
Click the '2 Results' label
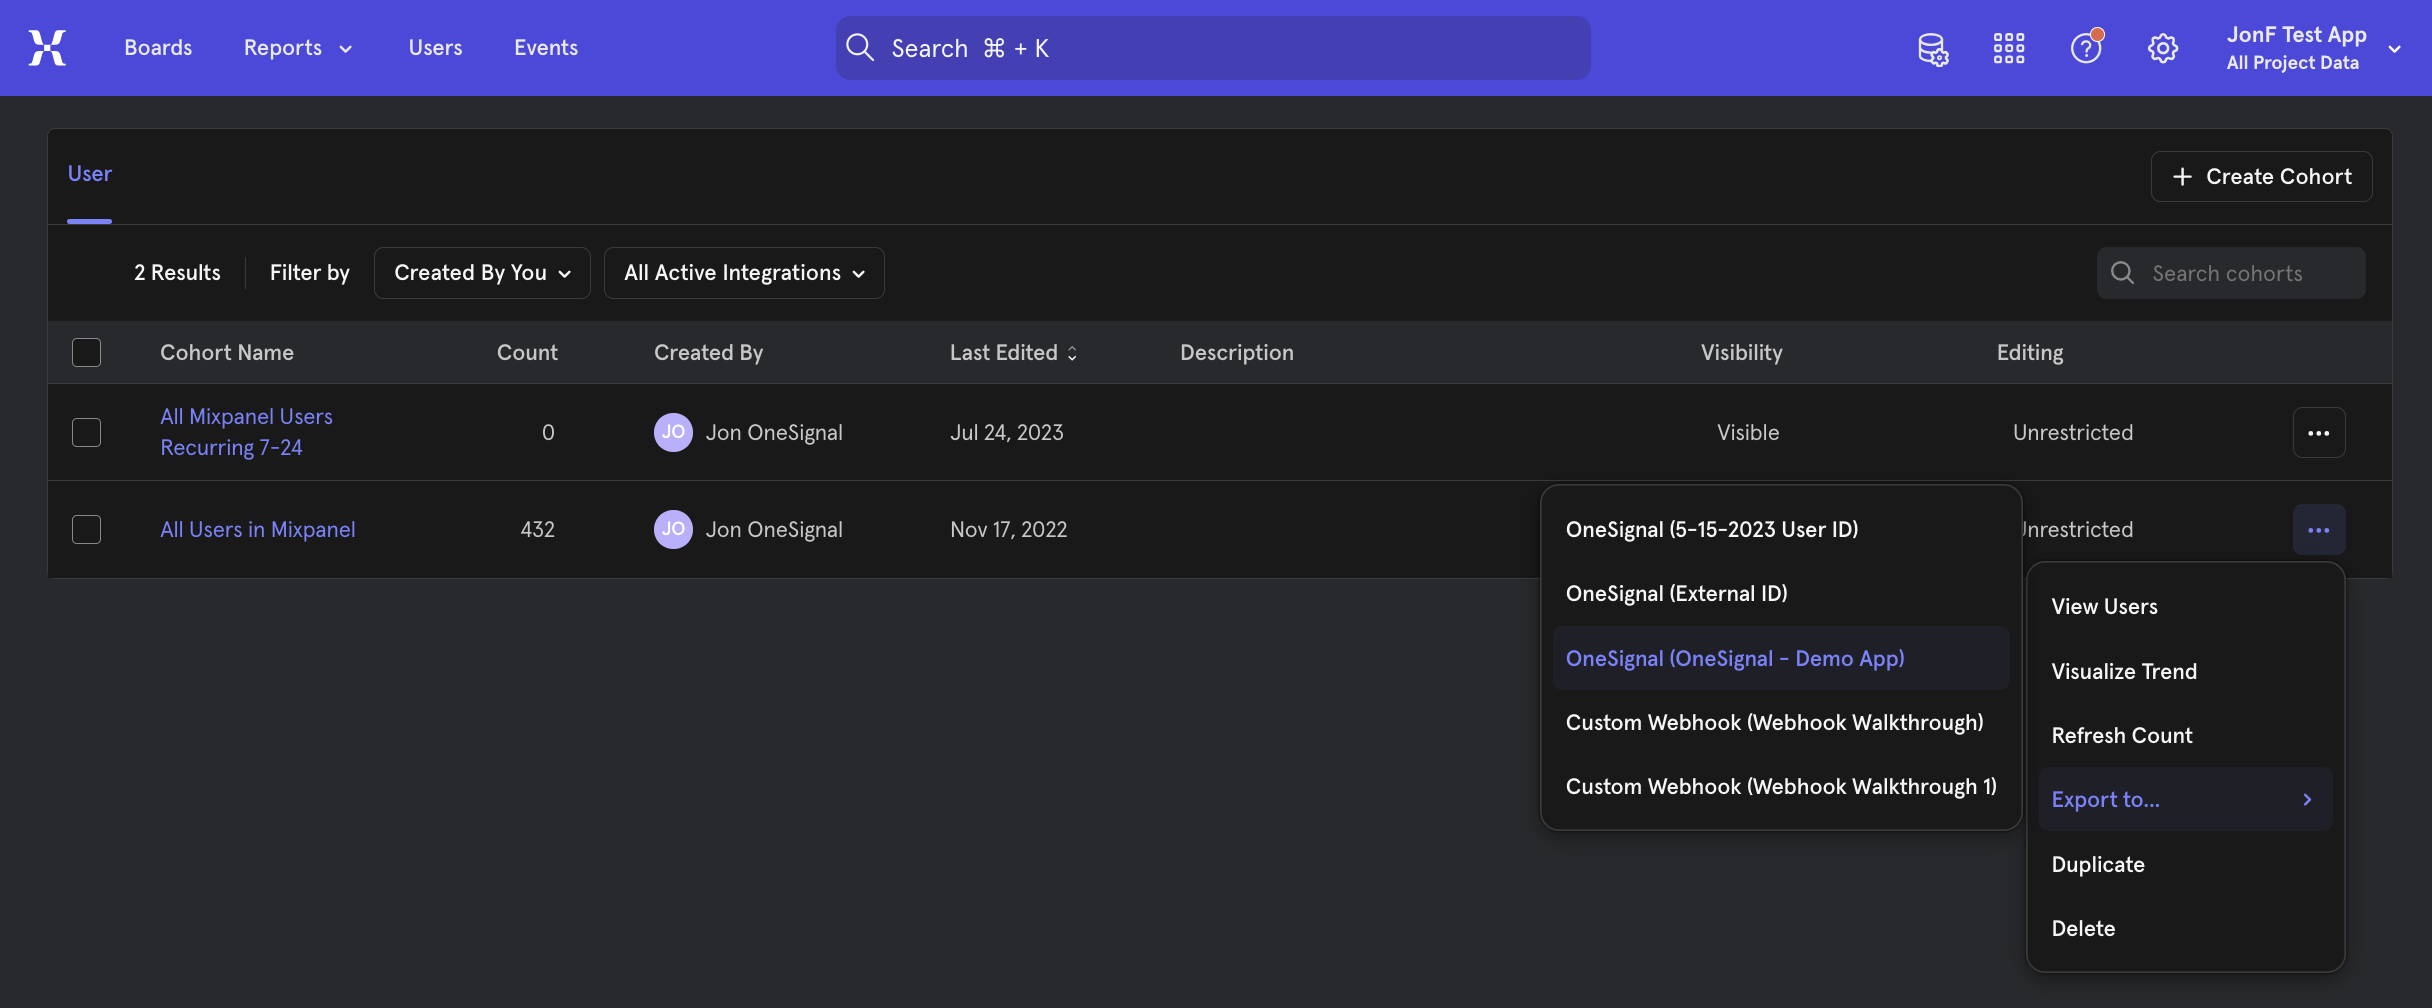[x=177, y=273]
